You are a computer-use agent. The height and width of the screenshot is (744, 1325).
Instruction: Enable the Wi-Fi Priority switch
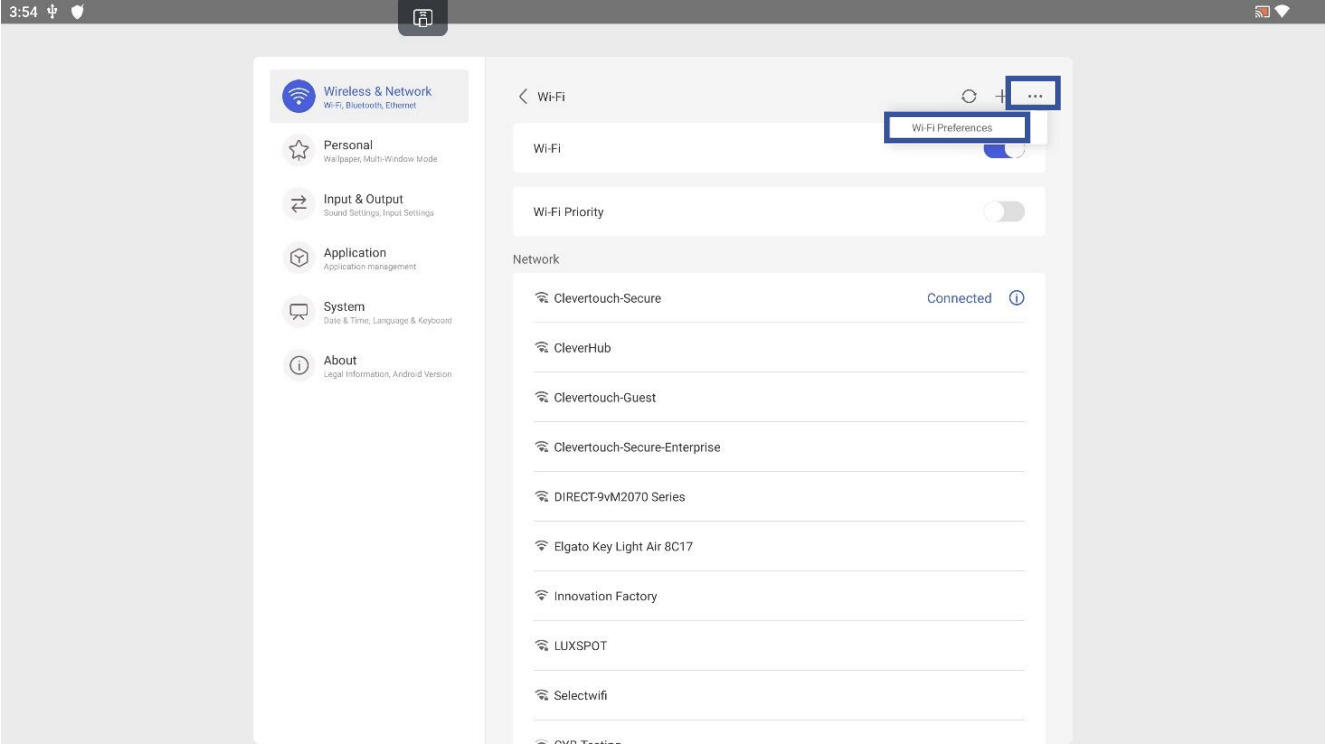(x=1004, y=212)
